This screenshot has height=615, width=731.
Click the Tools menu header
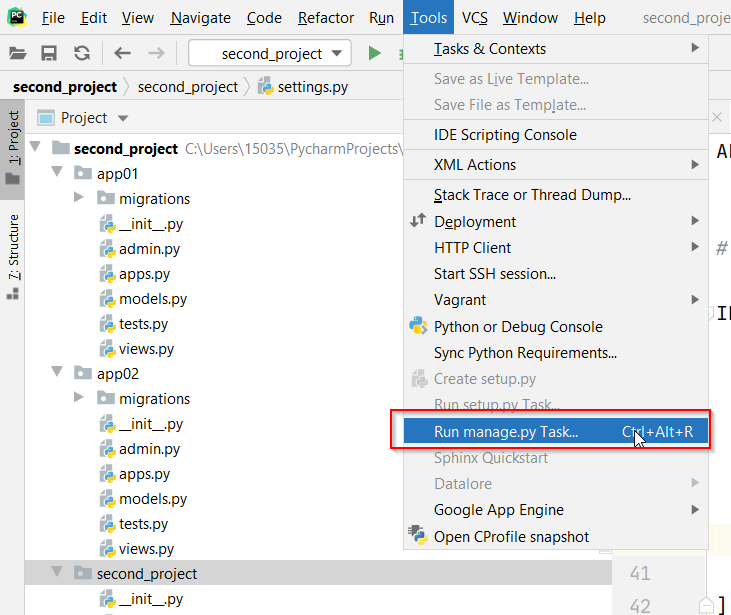tap(428, 18)
